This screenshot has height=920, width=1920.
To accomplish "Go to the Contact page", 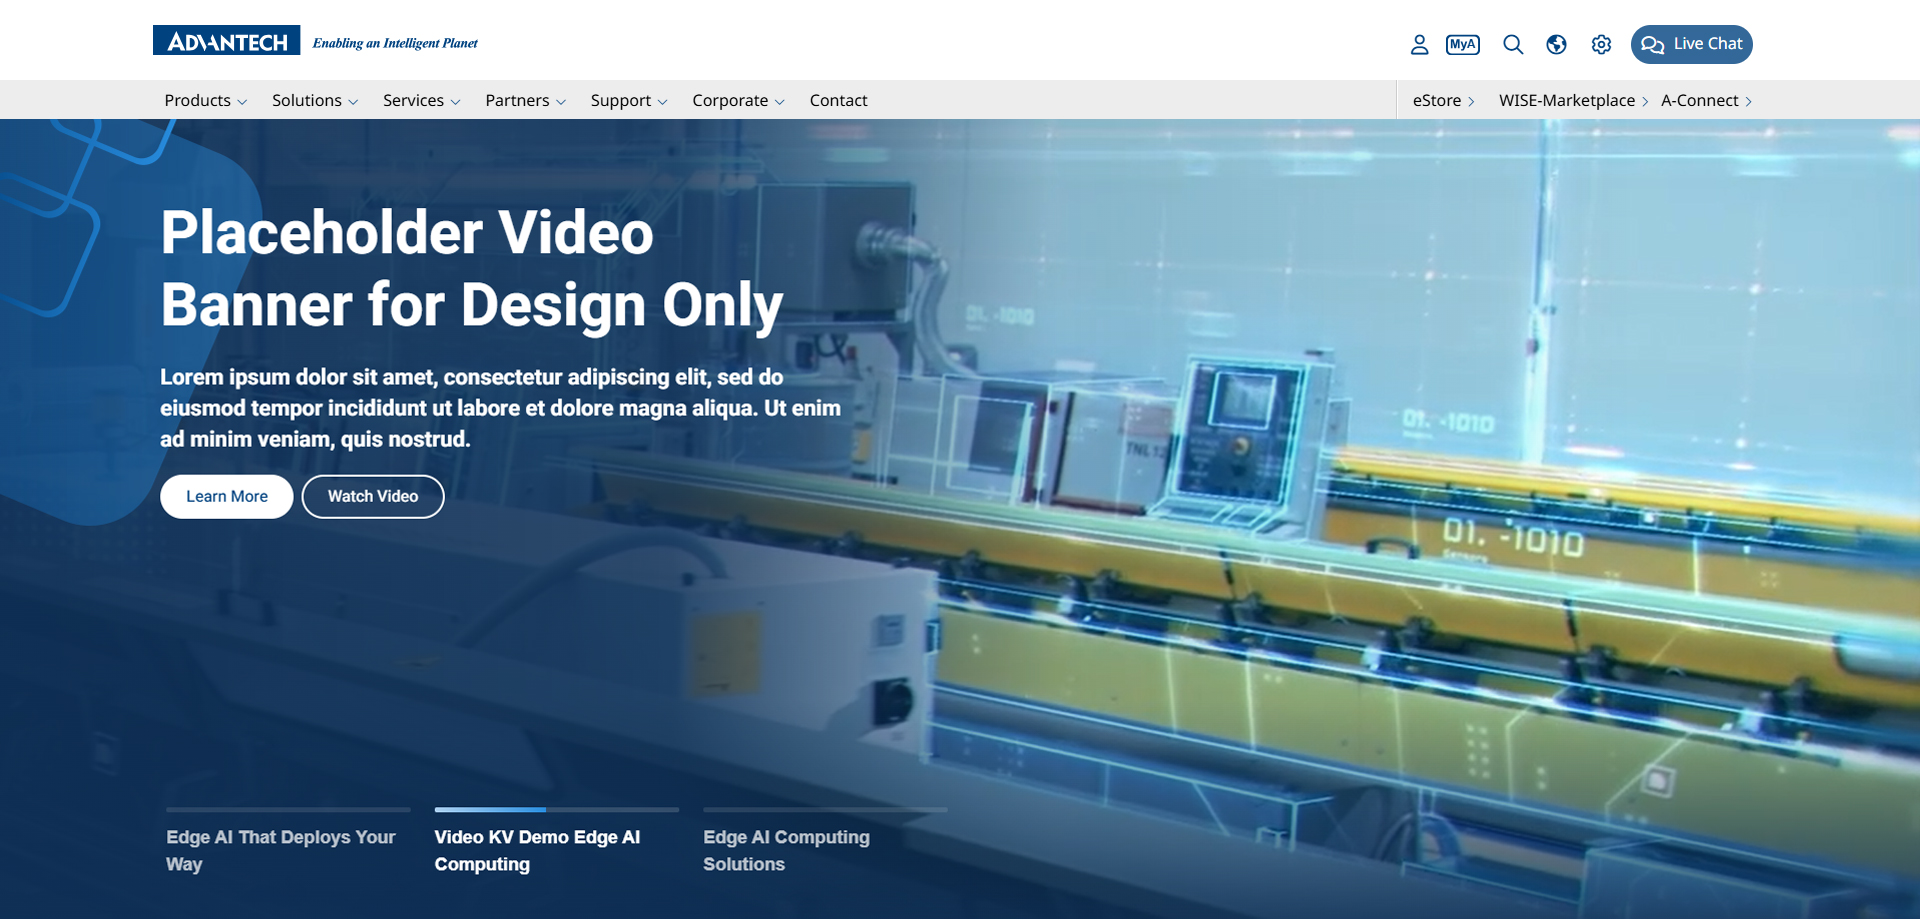I will click(838, 100).
